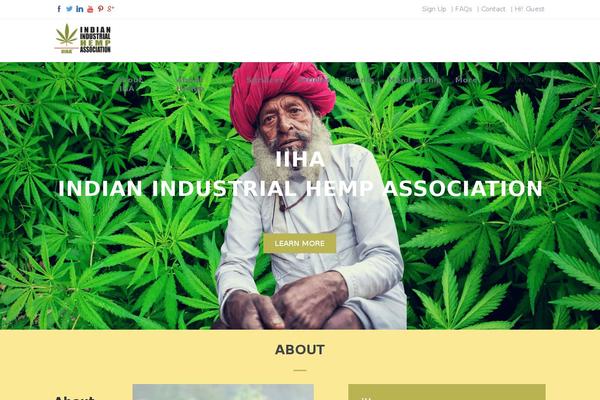Image resolution: width=600 pixels, height=400 pixels.
Task: Open the Pinterest social icon
Action: [100, 9]
